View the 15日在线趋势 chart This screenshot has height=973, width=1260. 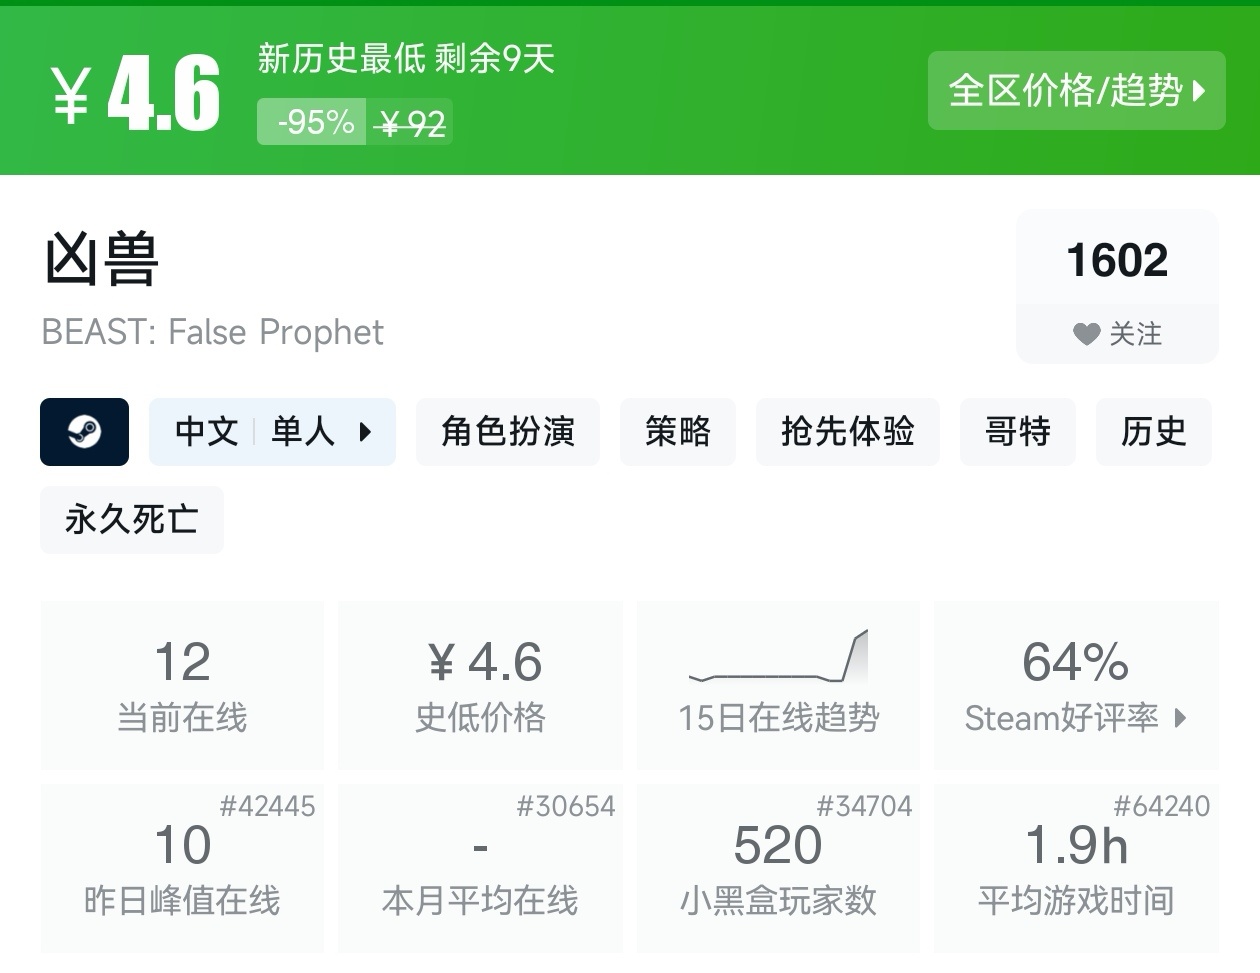click(778, 685)
